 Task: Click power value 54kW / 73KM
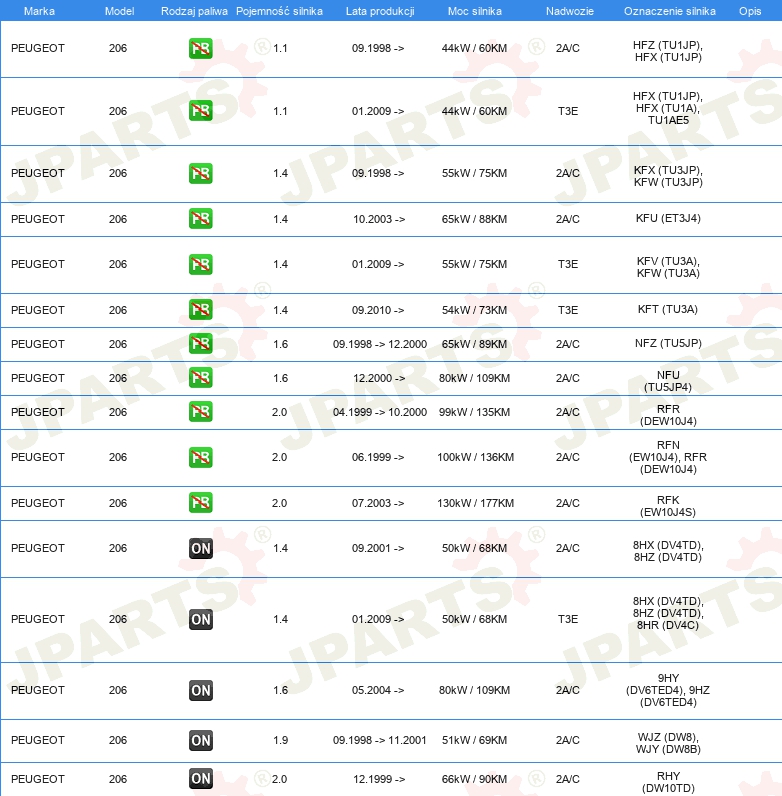click(474, 310)
